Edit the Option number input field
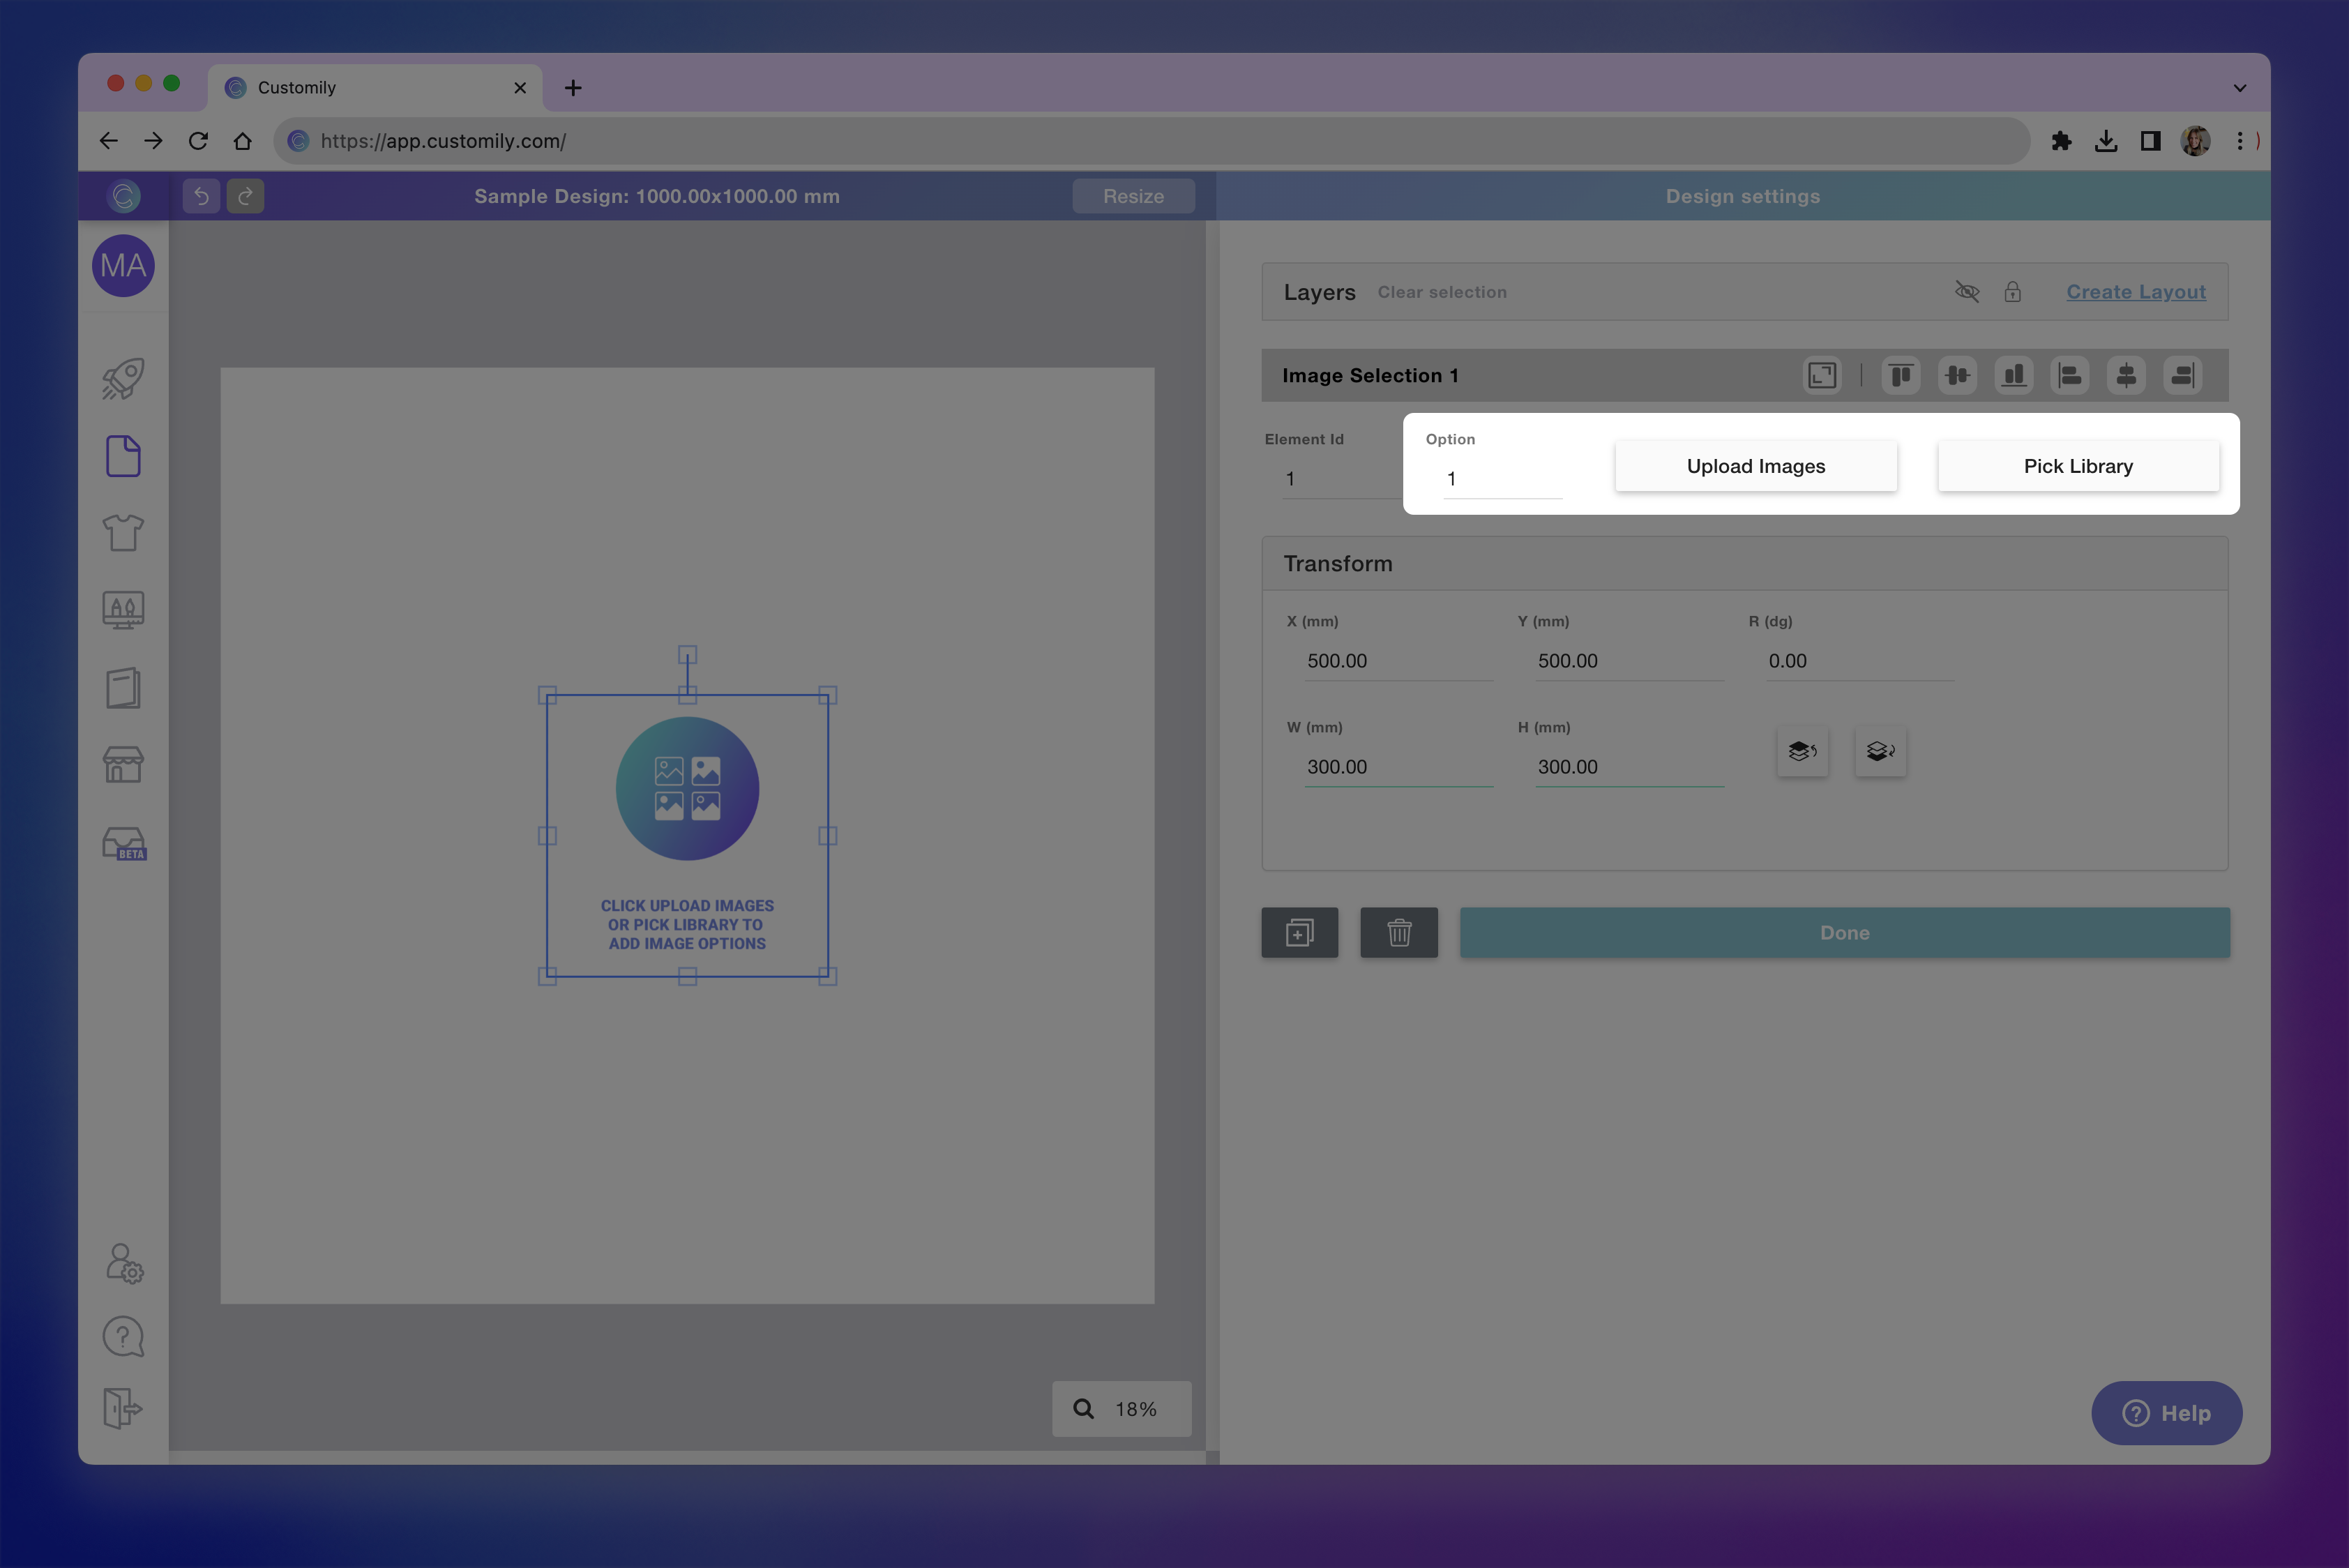Viewport: 2349px width, 1568px height. click(x=1500, y=478)
